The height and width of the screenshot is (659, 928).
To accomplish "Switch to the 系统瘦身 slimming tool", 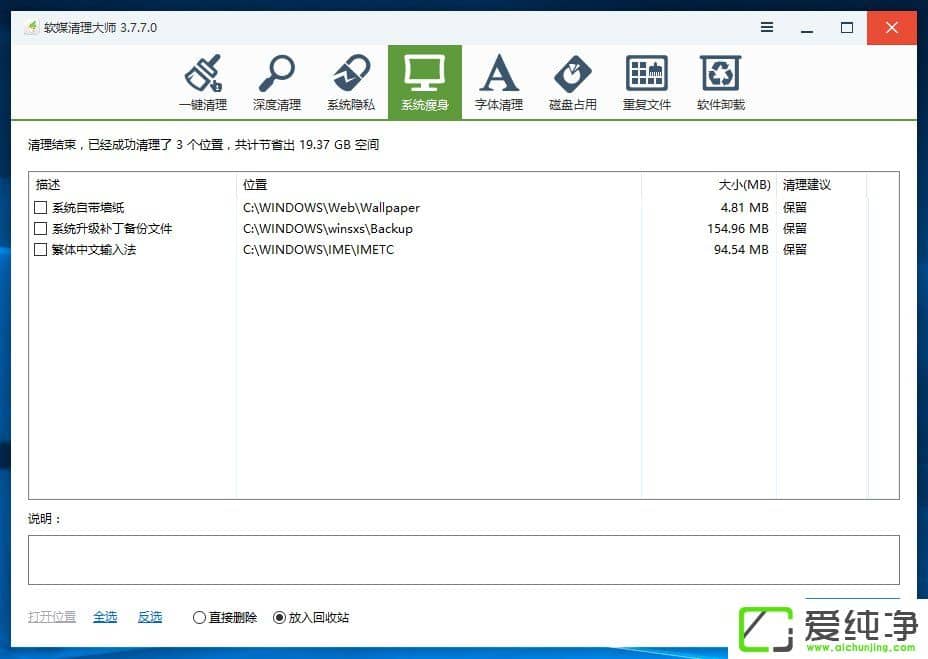I will pos(425,82).
